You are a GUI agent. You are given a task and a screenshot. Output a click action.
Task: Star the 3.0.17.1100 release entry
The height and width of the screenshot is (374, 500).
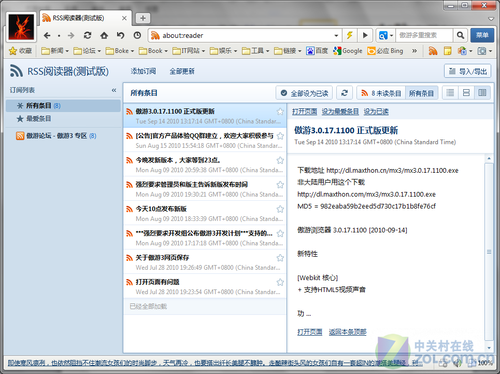pyautogui.click(x=280, y=112)
